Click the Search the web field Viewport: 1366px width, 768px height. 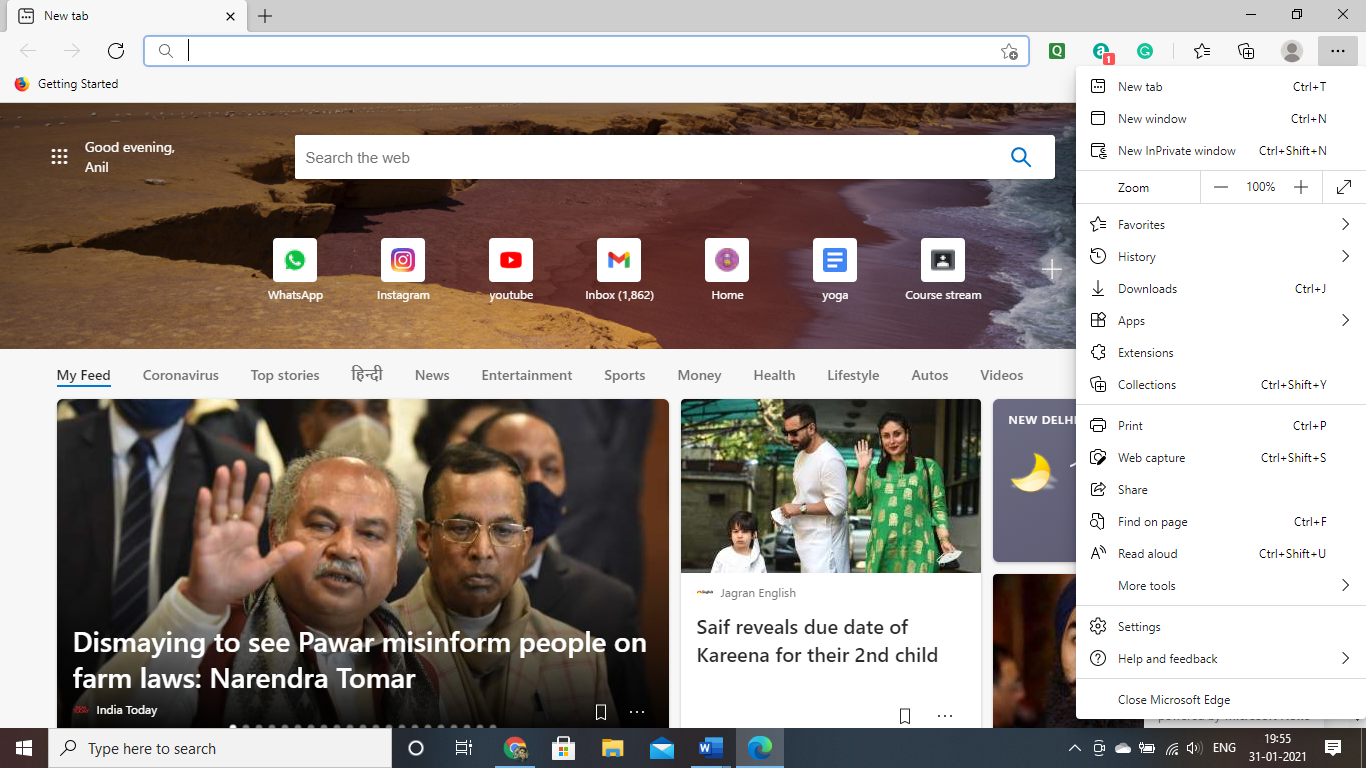[x=650, y=158]
